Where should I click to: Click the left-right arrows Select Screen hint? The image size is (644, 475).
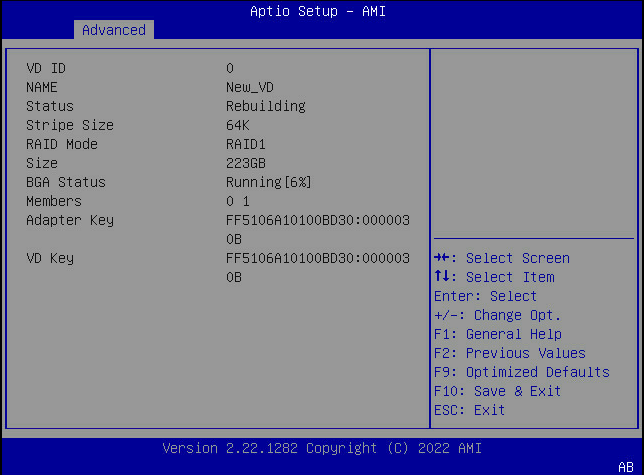pyautogui.click(x=502, y=258)
